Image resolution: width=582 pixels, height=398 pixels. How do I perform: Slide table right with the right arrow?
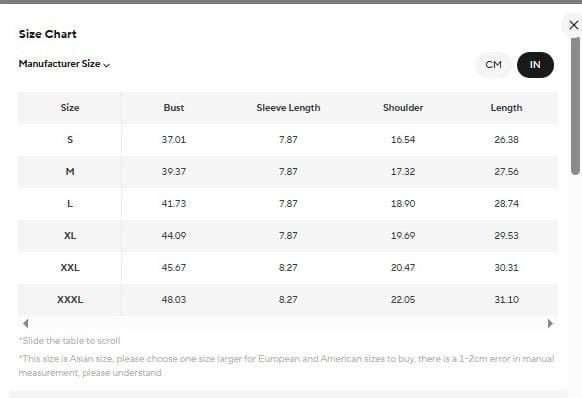550,323
